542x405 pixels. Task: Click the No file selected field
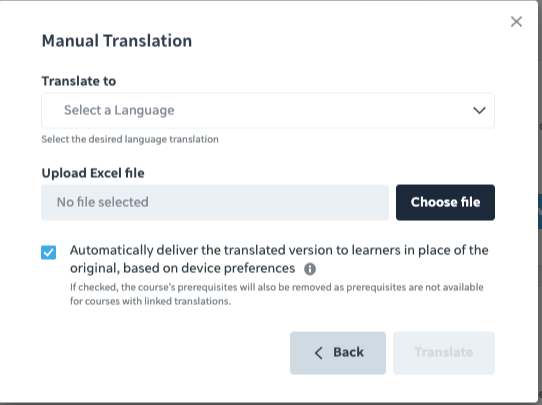(x=215, y=202)
